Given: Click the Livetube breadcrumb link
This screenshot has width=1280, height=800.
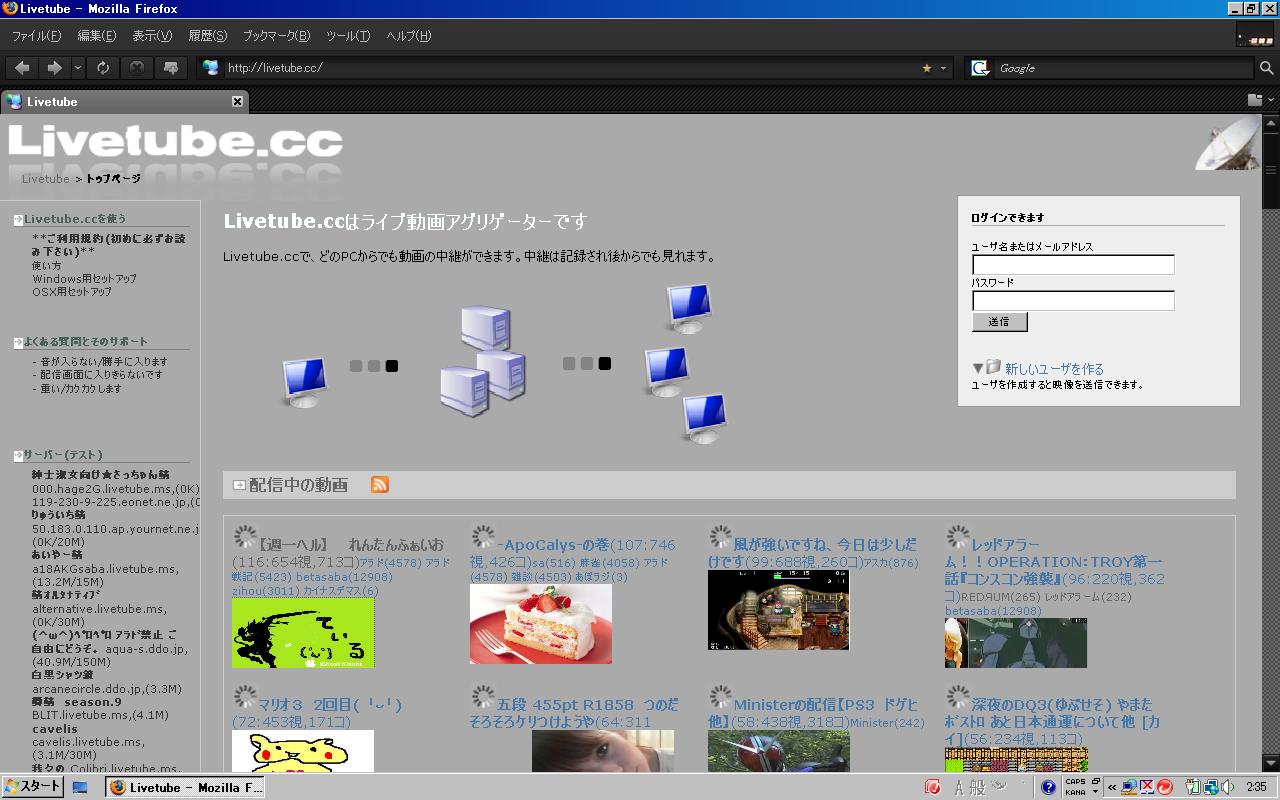Looking at the screenshot, I should coord(46,179).
